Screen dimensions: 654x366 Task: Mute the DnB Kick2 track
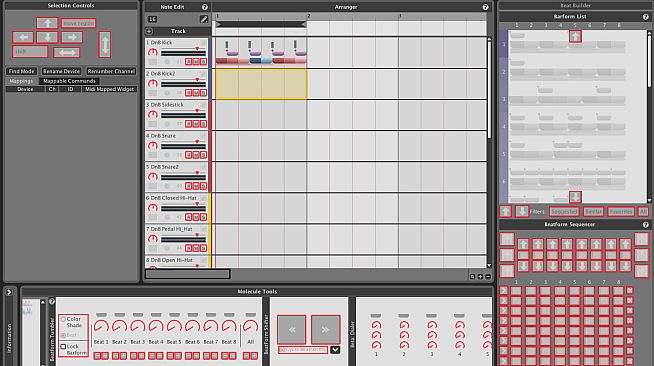(x=196, y=93)
